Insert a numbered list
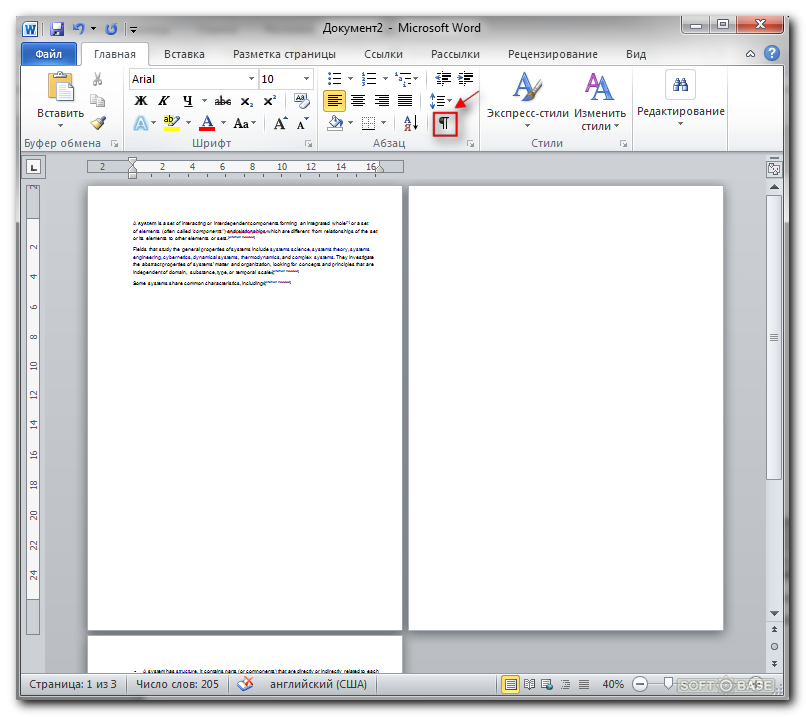 369,79
